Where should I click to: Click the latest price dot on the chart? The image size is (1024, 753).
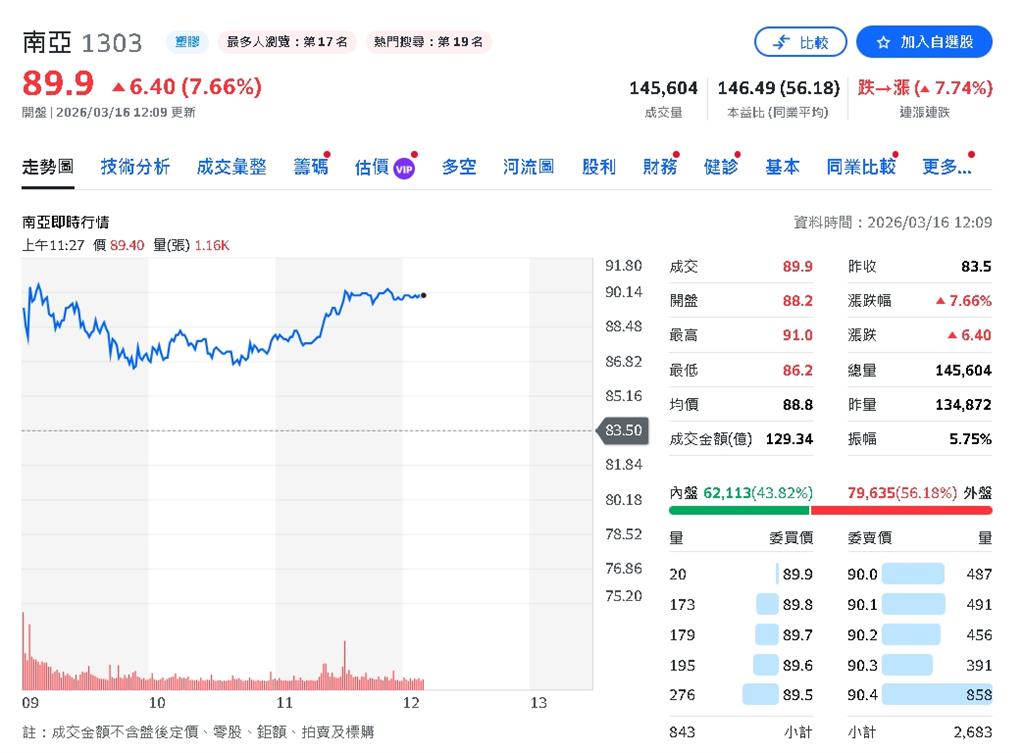424,295
